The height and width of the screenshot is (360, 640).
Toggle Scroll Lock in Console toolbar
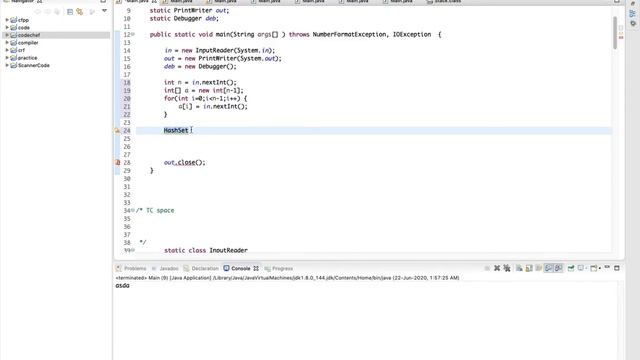point(529,268)
